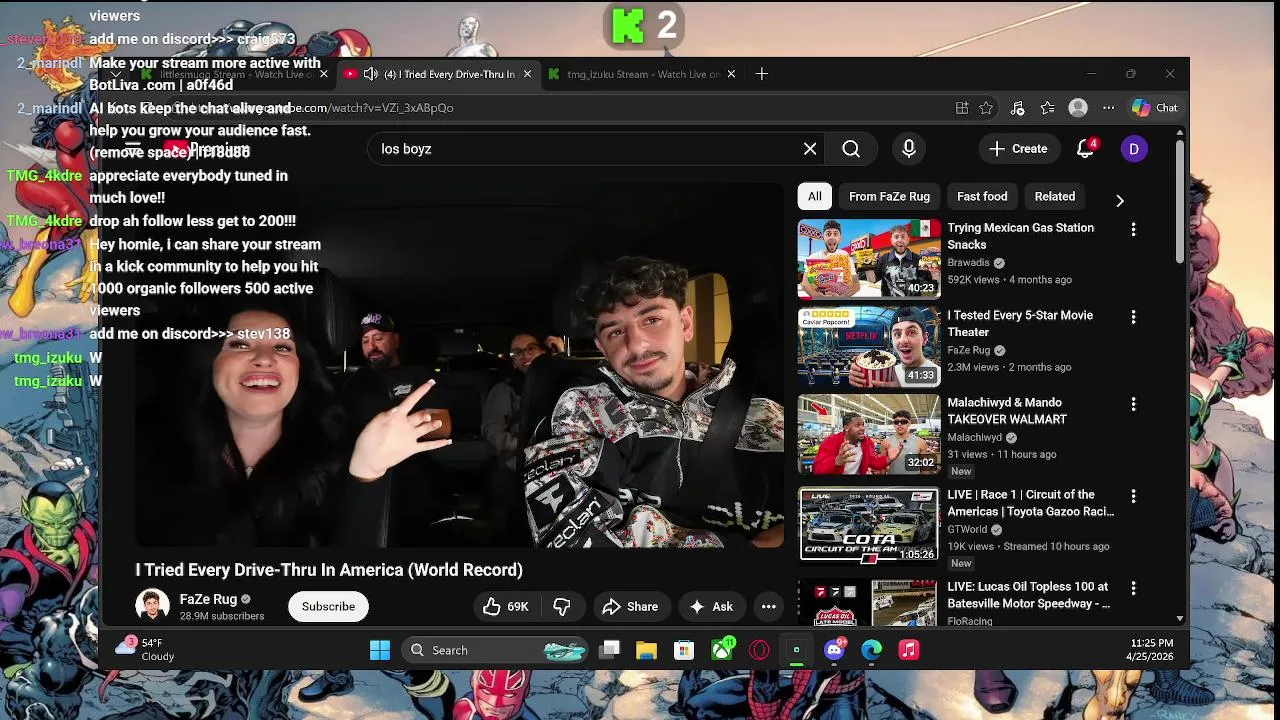Open the browser favorites list
This screenshot has width=1280, height=720.
pyautogui.click(x=1047, y=108)
